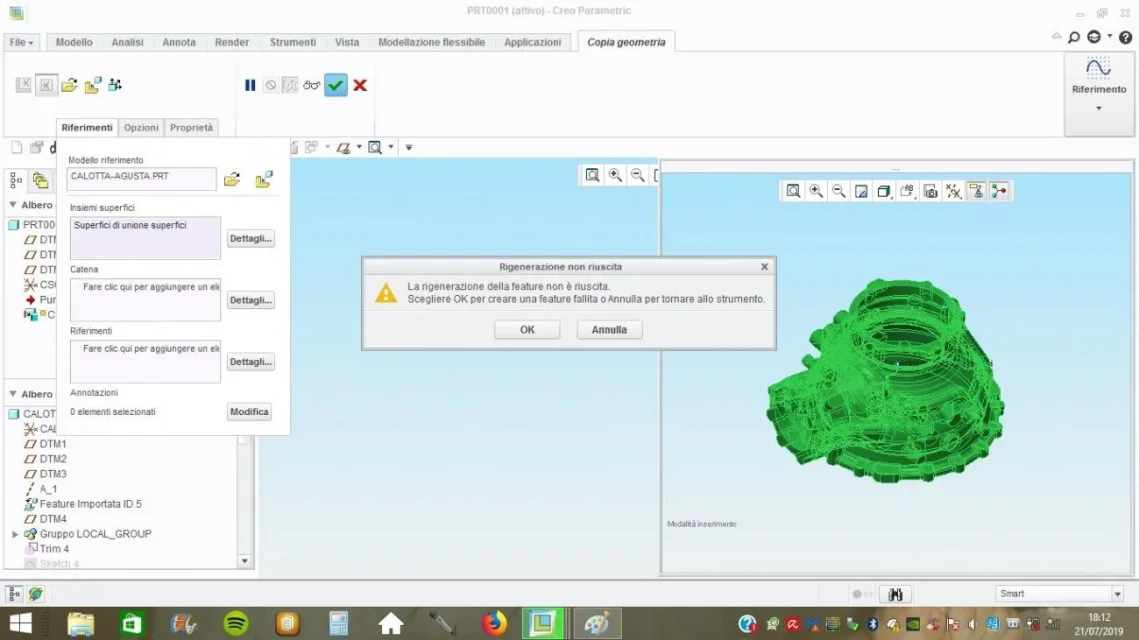Cancel the feature with red X

(360, 86)
